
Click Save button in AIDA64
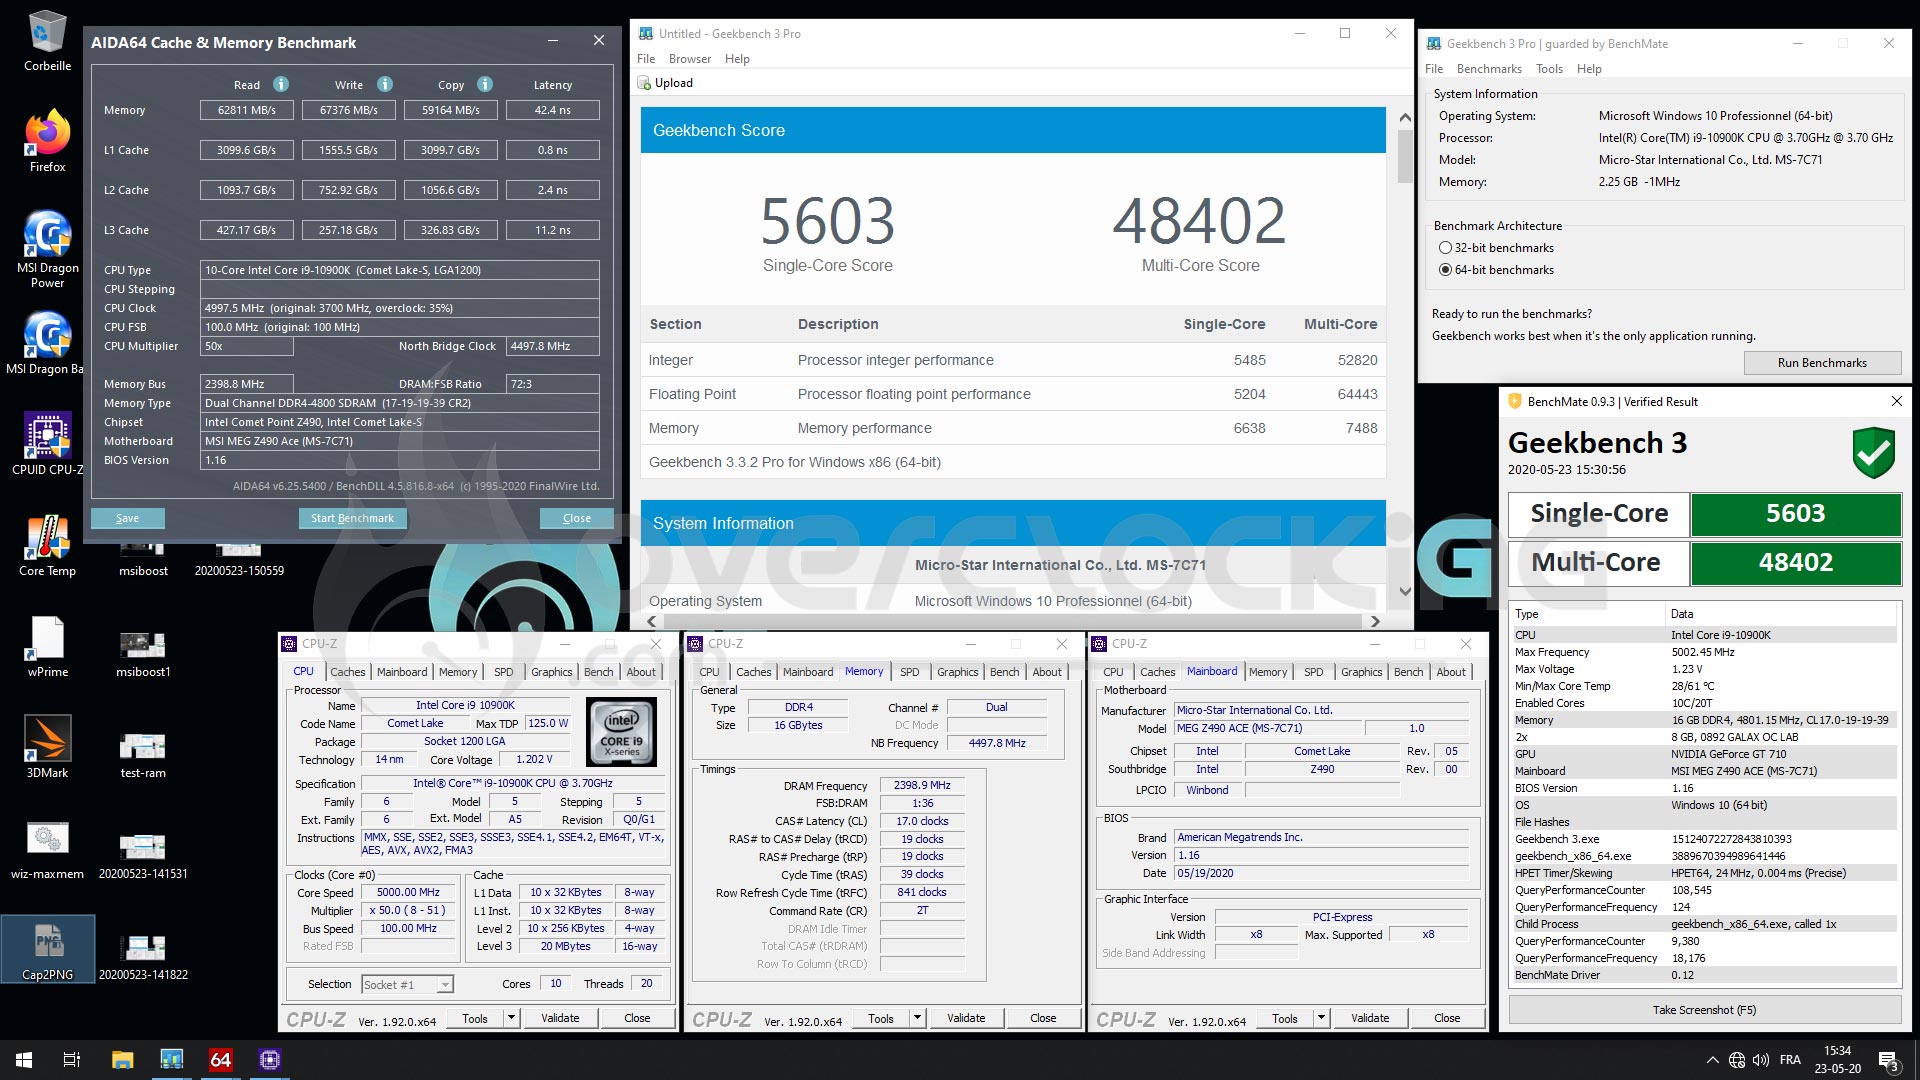pyautogui.click(x=127, y=518)
